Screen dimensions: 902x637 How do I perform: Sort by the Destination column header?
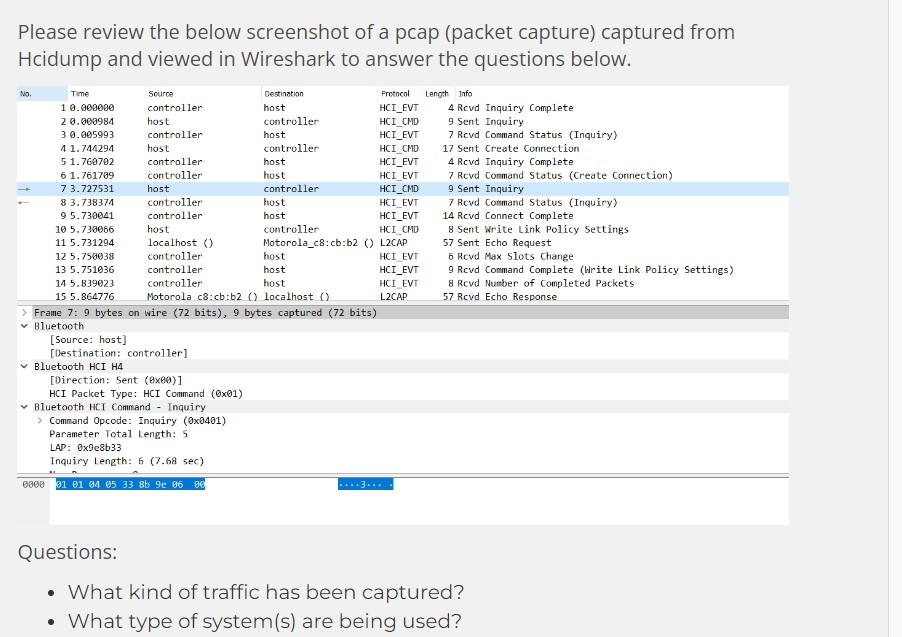point(319,94)
